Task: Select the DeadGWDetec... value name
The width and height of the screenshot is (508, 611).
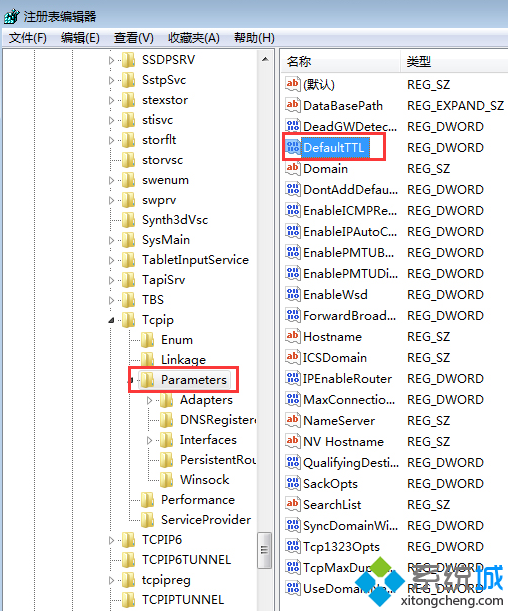Action: 350,127
